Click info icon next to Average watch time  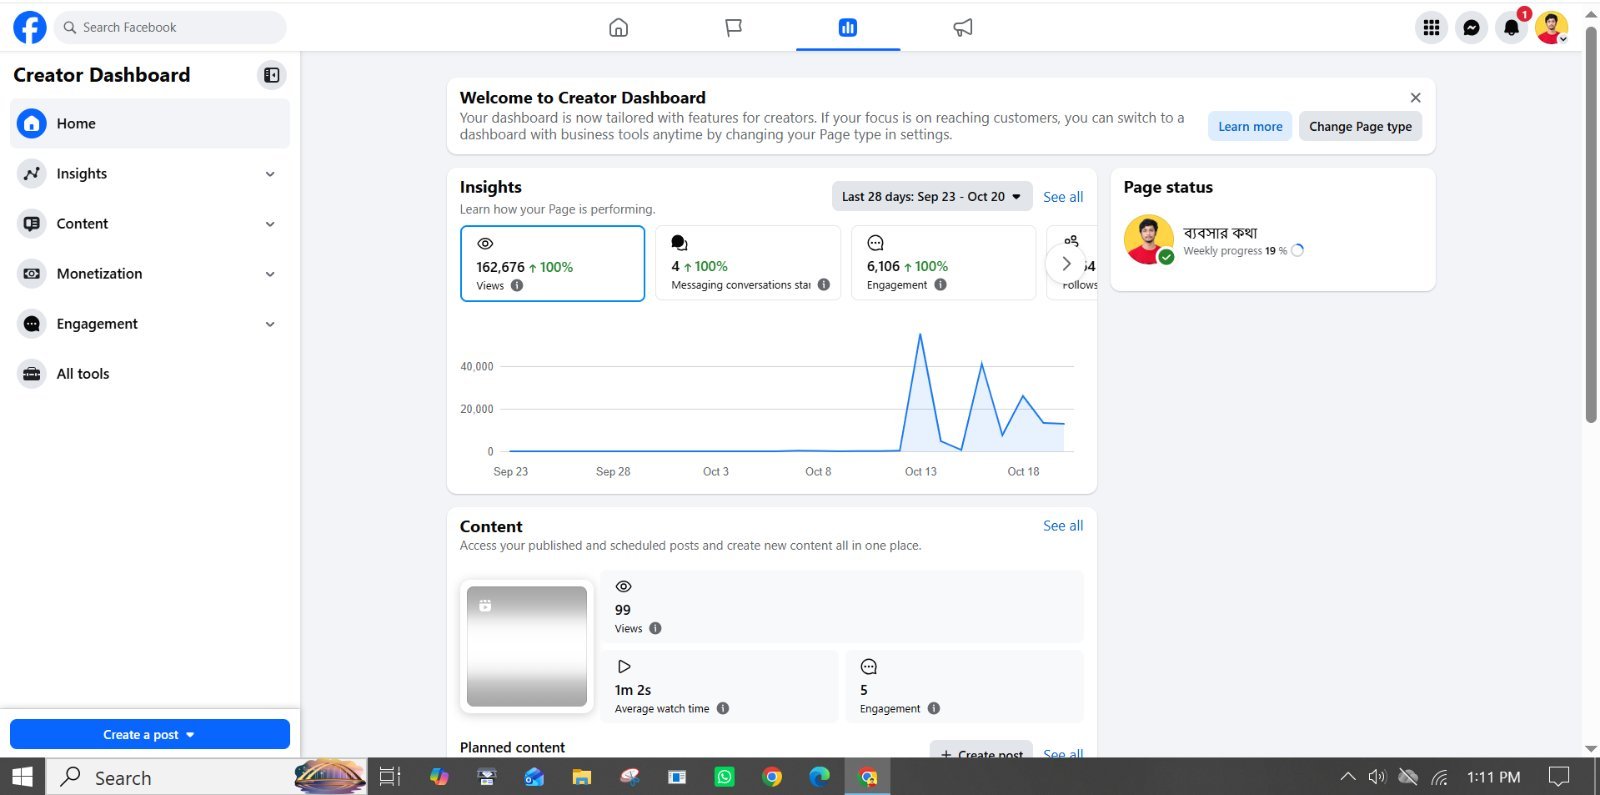coord(723,708)
